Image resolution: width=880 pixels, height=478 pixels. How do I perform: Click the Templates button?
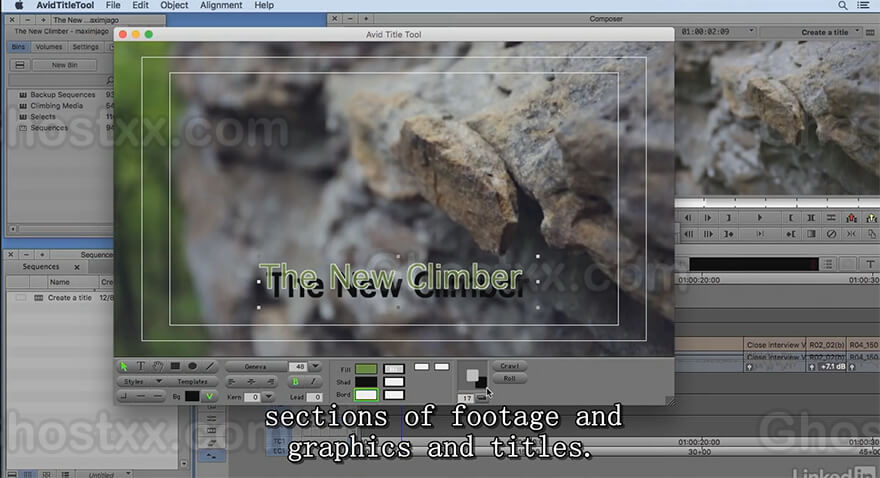[192, 382]
